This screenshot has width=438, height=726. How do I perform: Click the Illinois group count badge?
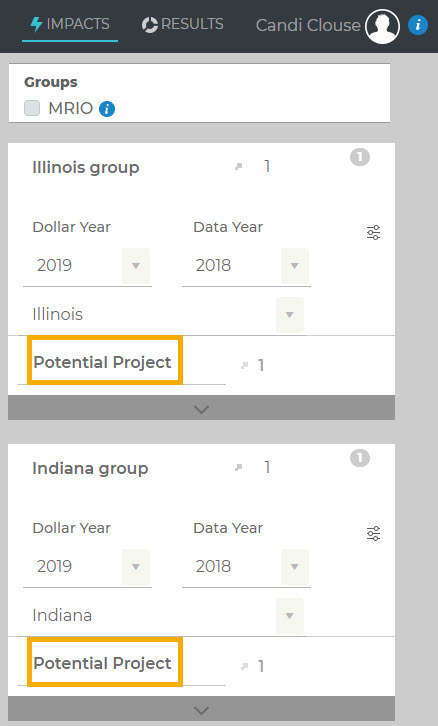tap(360, 157)
